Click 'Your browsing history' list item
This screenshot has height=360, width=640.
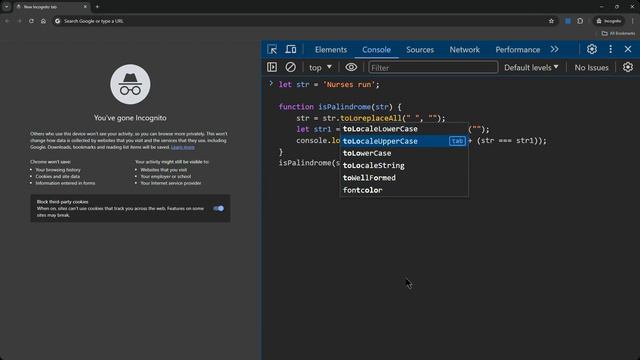point(58,170)
